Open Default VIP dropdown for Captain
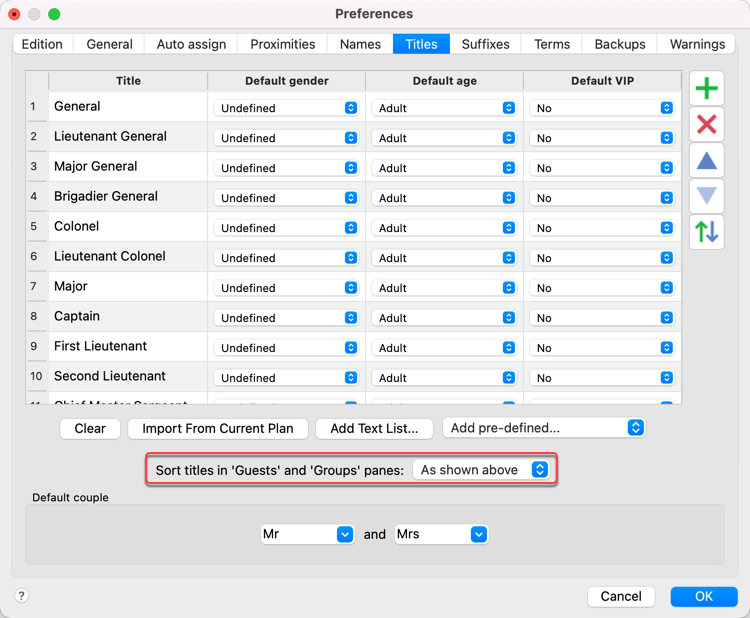Image resolution: width=750 pixels, height=618 pixels. [602, 318]
